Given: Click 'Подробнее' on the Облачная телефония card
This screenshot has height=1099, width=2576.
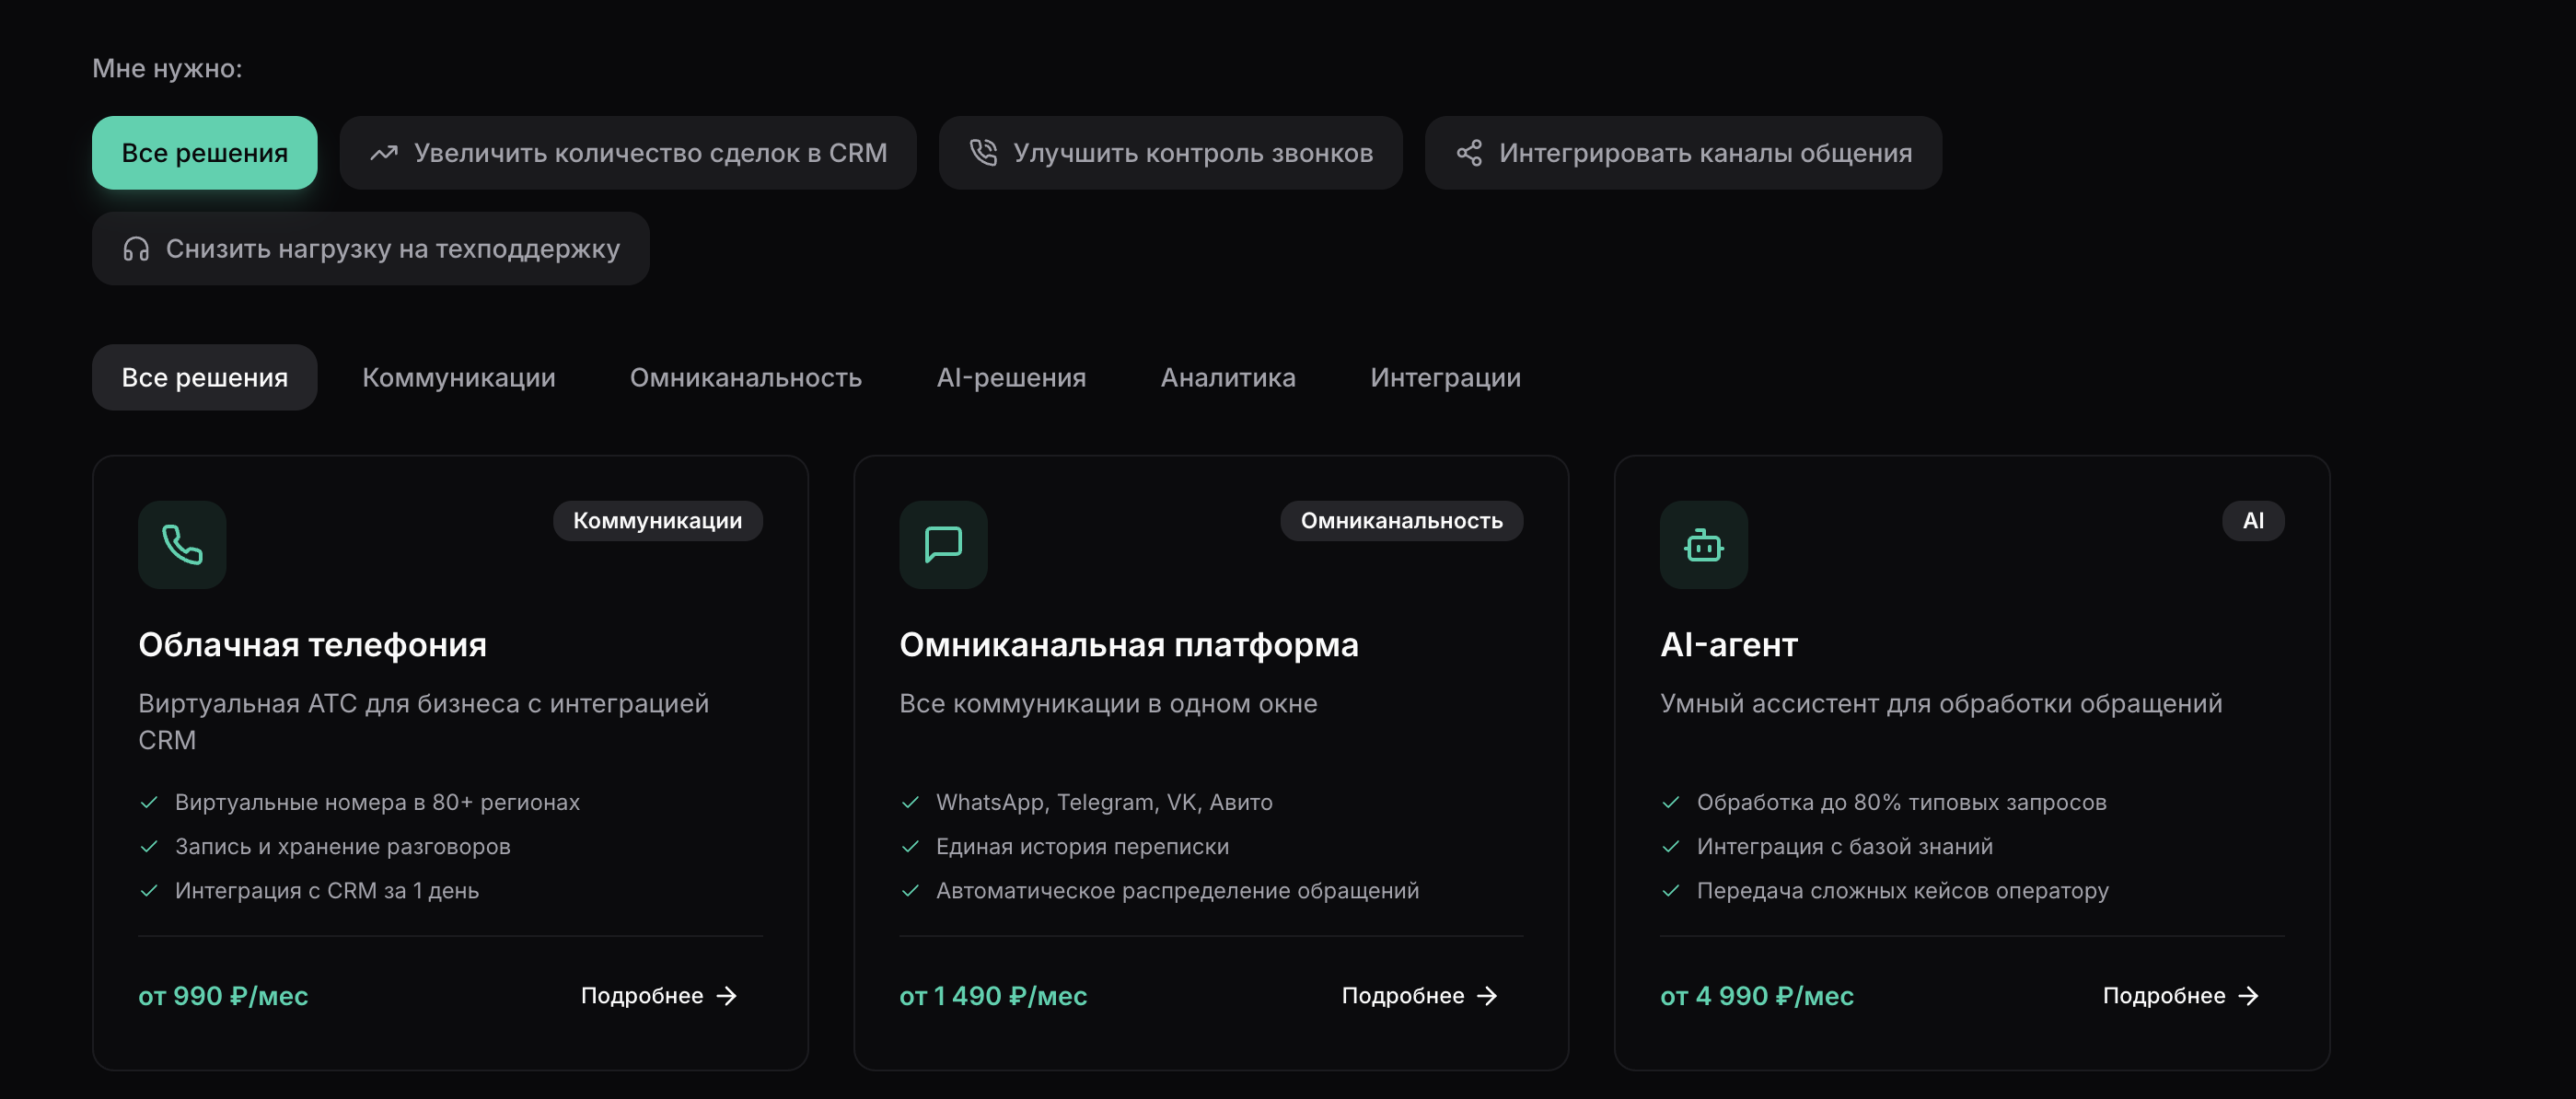Looking at the screenshot, I should (643, 995).
